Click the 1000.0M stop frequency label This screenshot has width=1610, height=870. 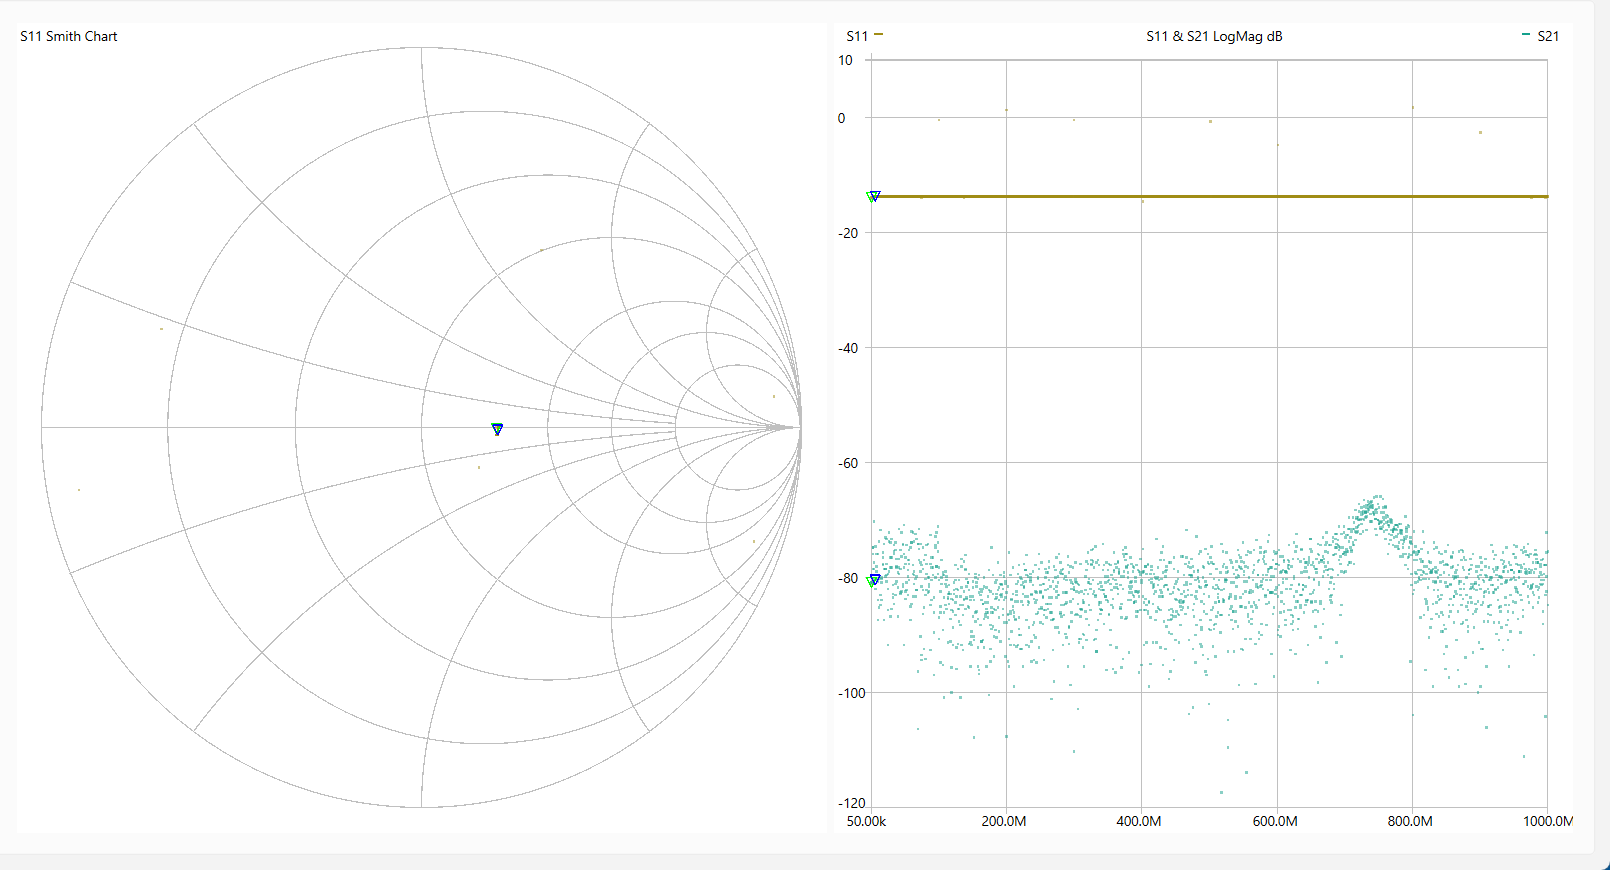[1547, 821]
